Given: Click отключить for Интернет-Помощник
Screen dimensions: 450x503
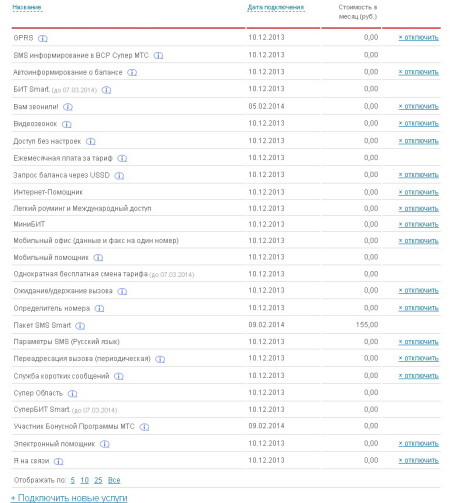Looking at the screenshot, I should pos(419,192).
